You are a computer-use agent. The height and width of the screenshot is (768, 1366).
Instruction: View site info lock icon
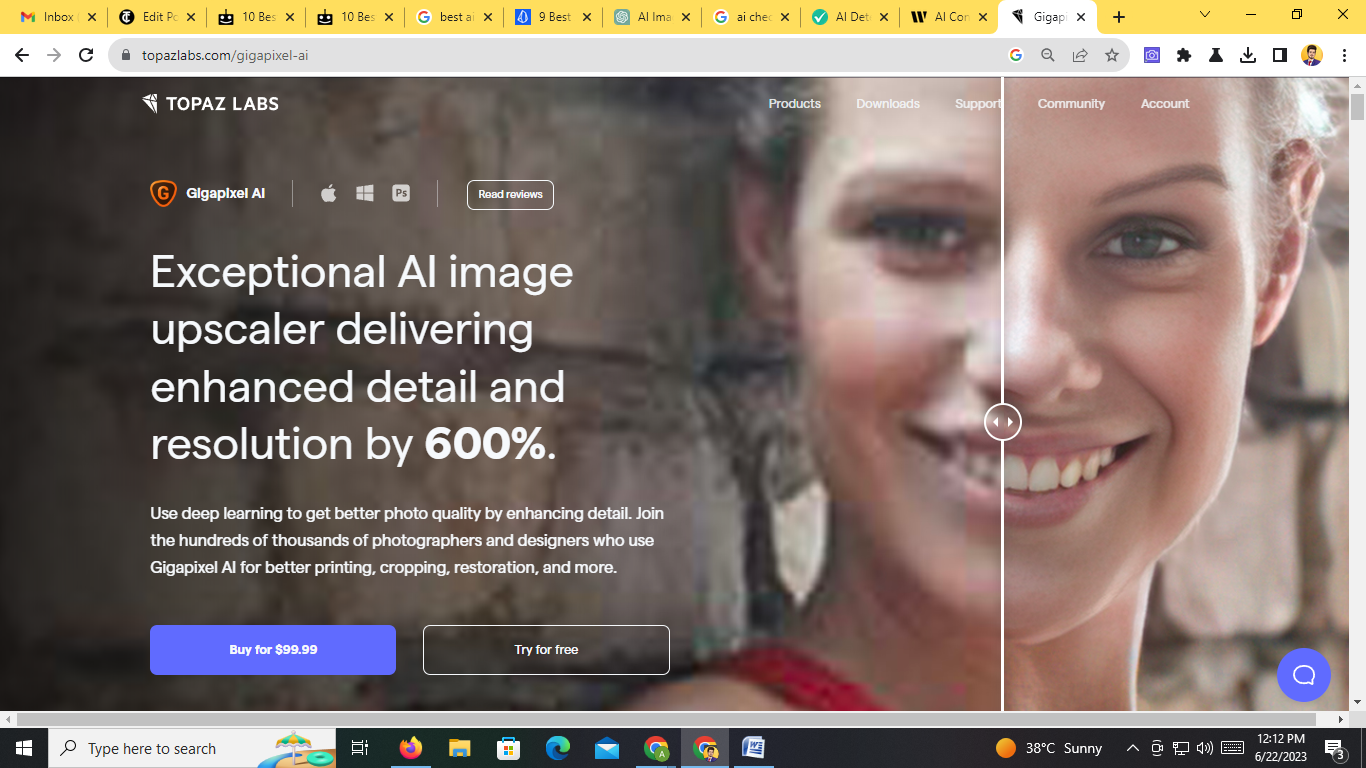click(x=126, y=56)
